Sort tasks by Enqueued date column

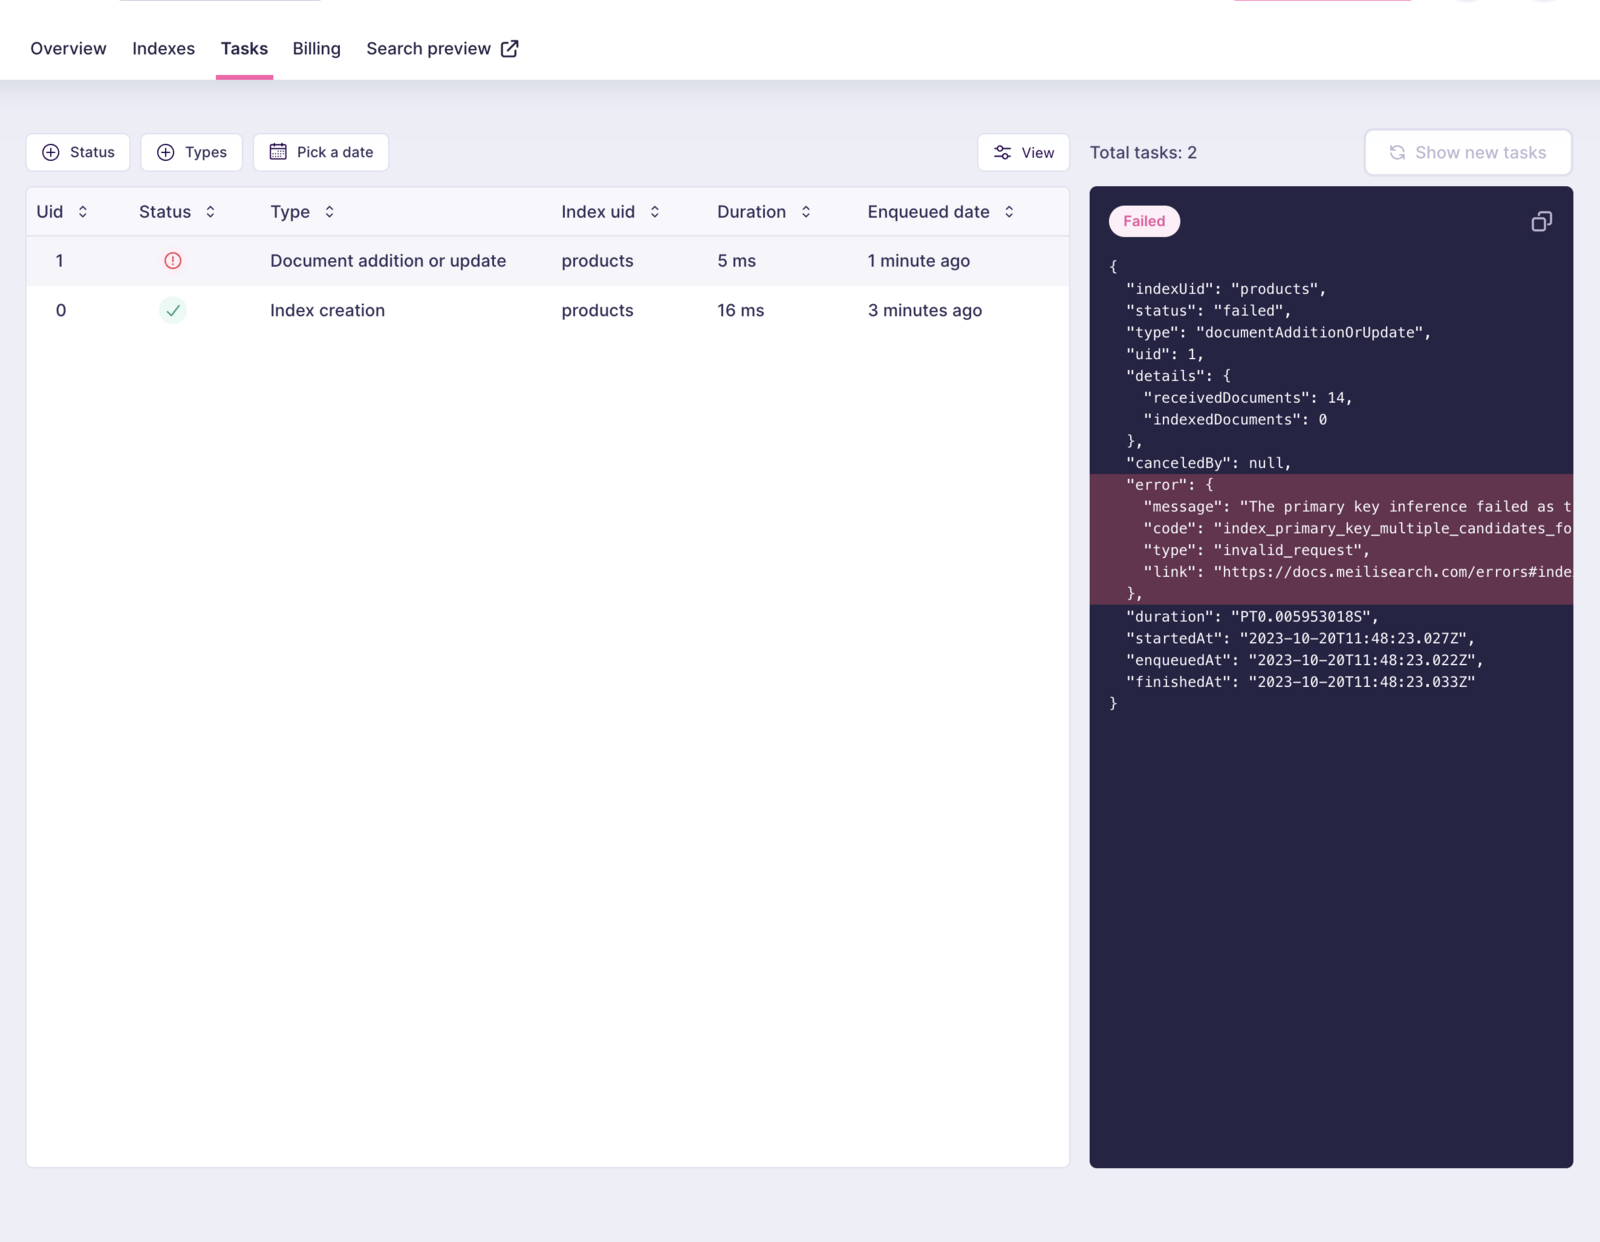(x=1009, y=212)
